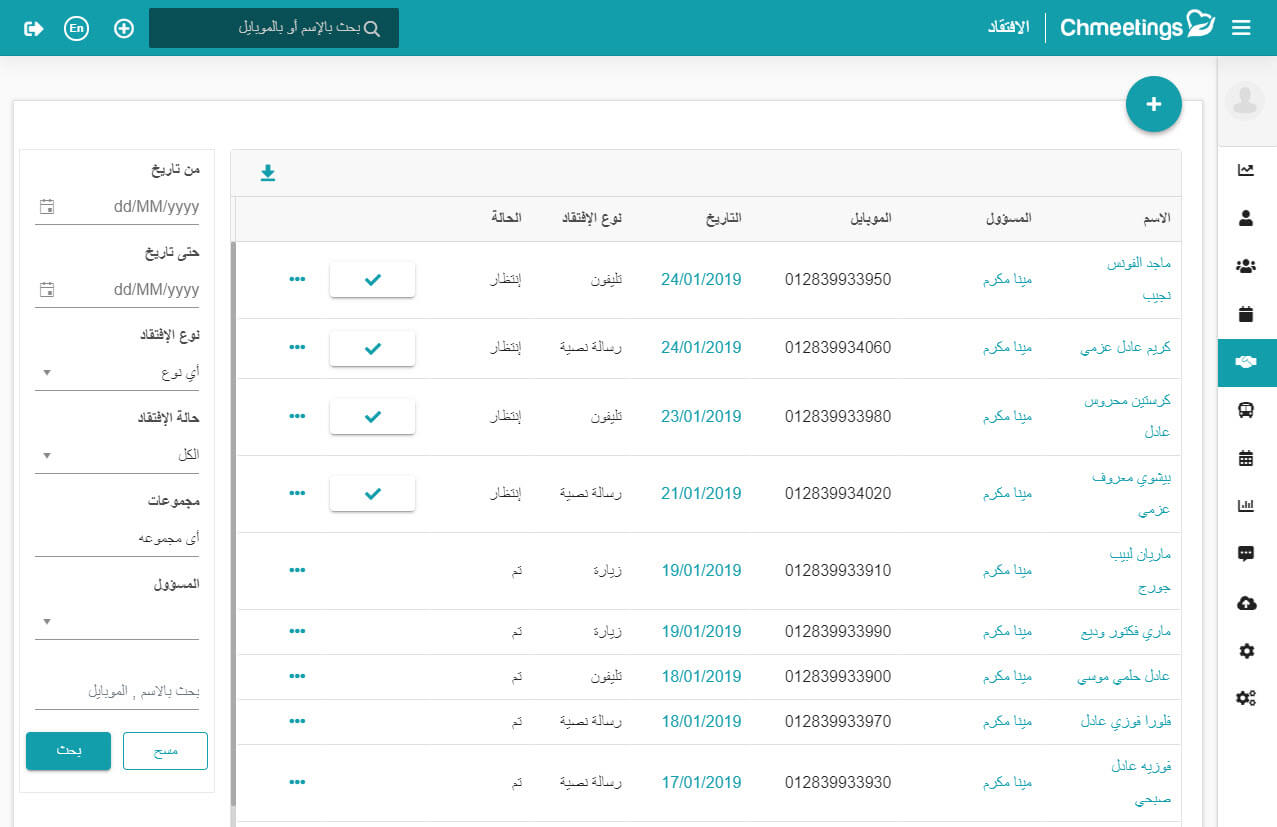Open more options for كريم عادل عزمي row
Screen dimensions: 1277x827
297,347
